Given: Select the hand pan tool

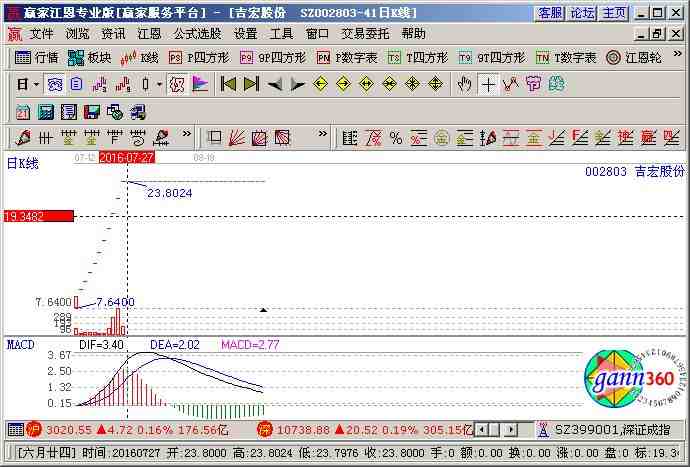Looking at the screenshot, I should [464, 84].
